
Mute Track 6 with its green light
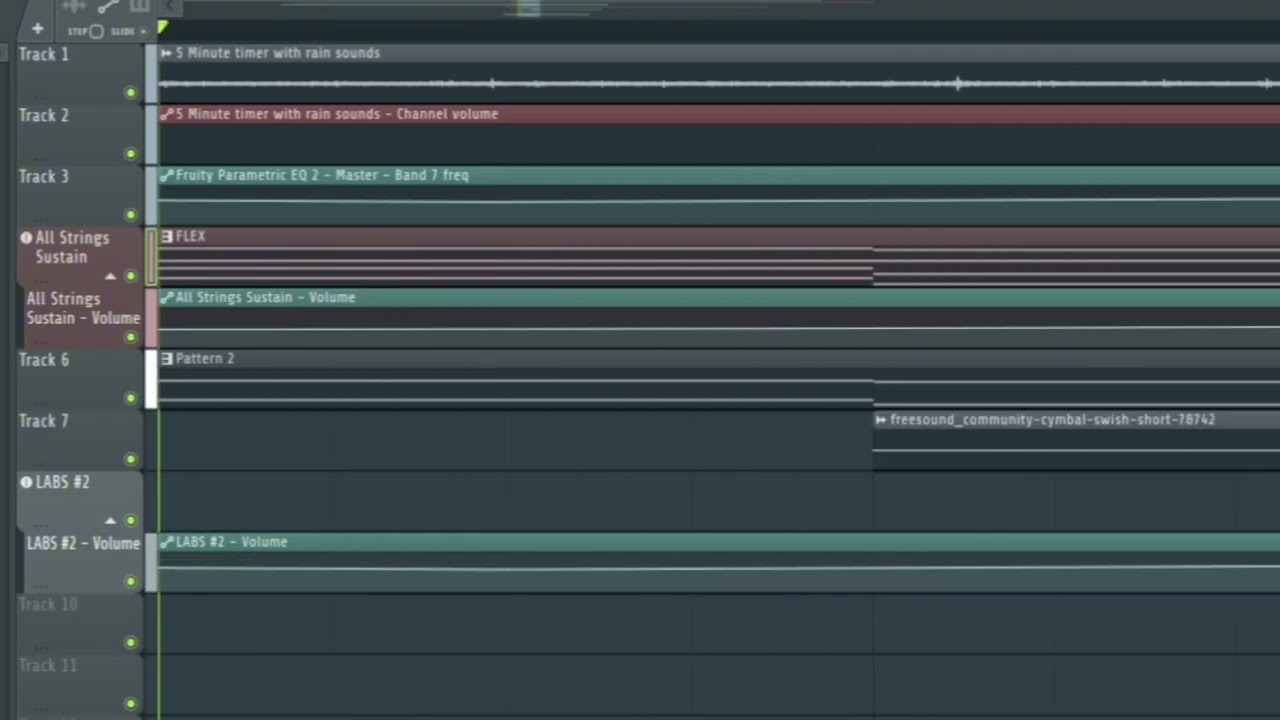[130, 398]
